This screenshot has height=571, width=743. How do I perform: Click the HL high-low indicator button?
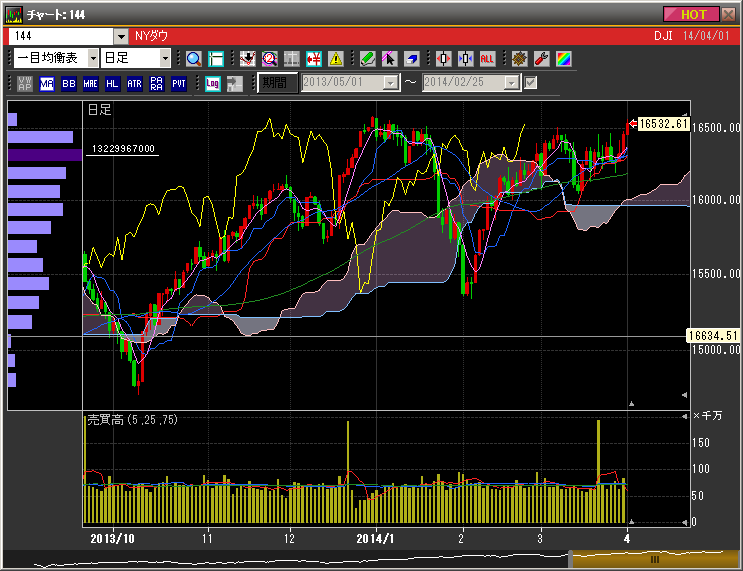click(112, 83)
